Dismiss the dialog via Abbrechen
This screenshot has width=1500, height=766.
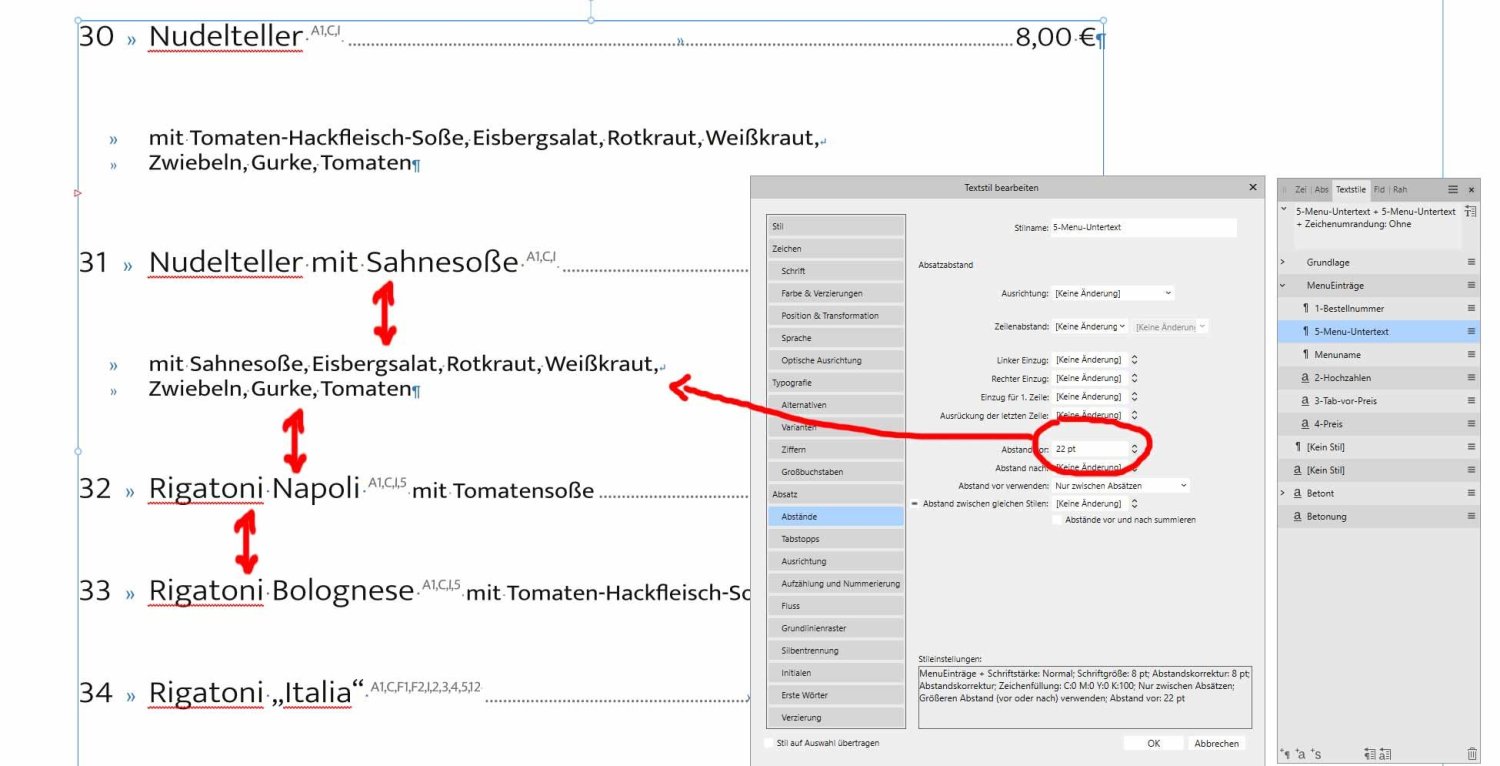pos(1217,743)
